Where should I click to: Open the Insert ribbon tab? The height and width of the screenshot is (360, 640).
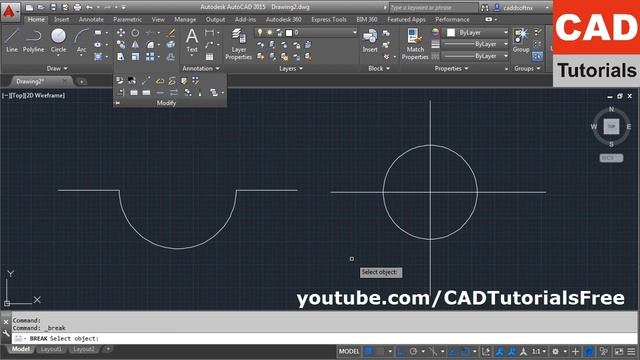click(x=61, y=20)
